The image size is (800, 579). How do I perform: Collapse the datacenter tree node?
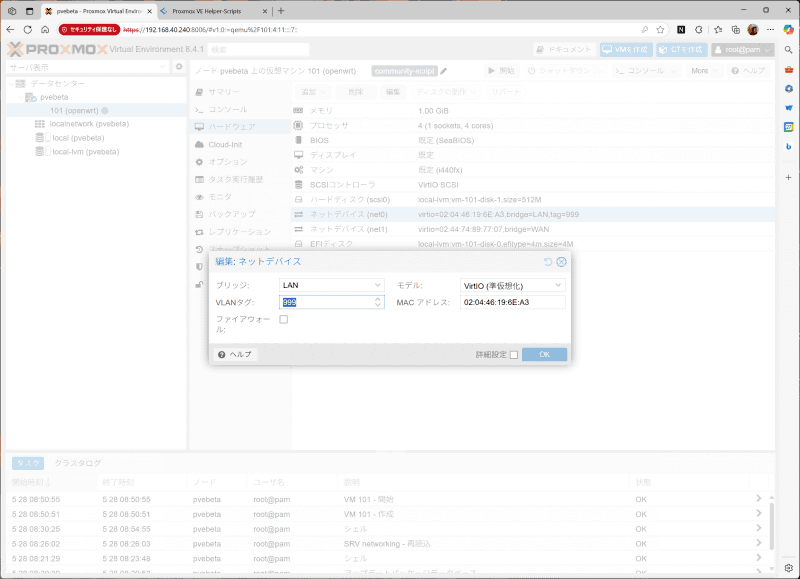click(12, 83)
